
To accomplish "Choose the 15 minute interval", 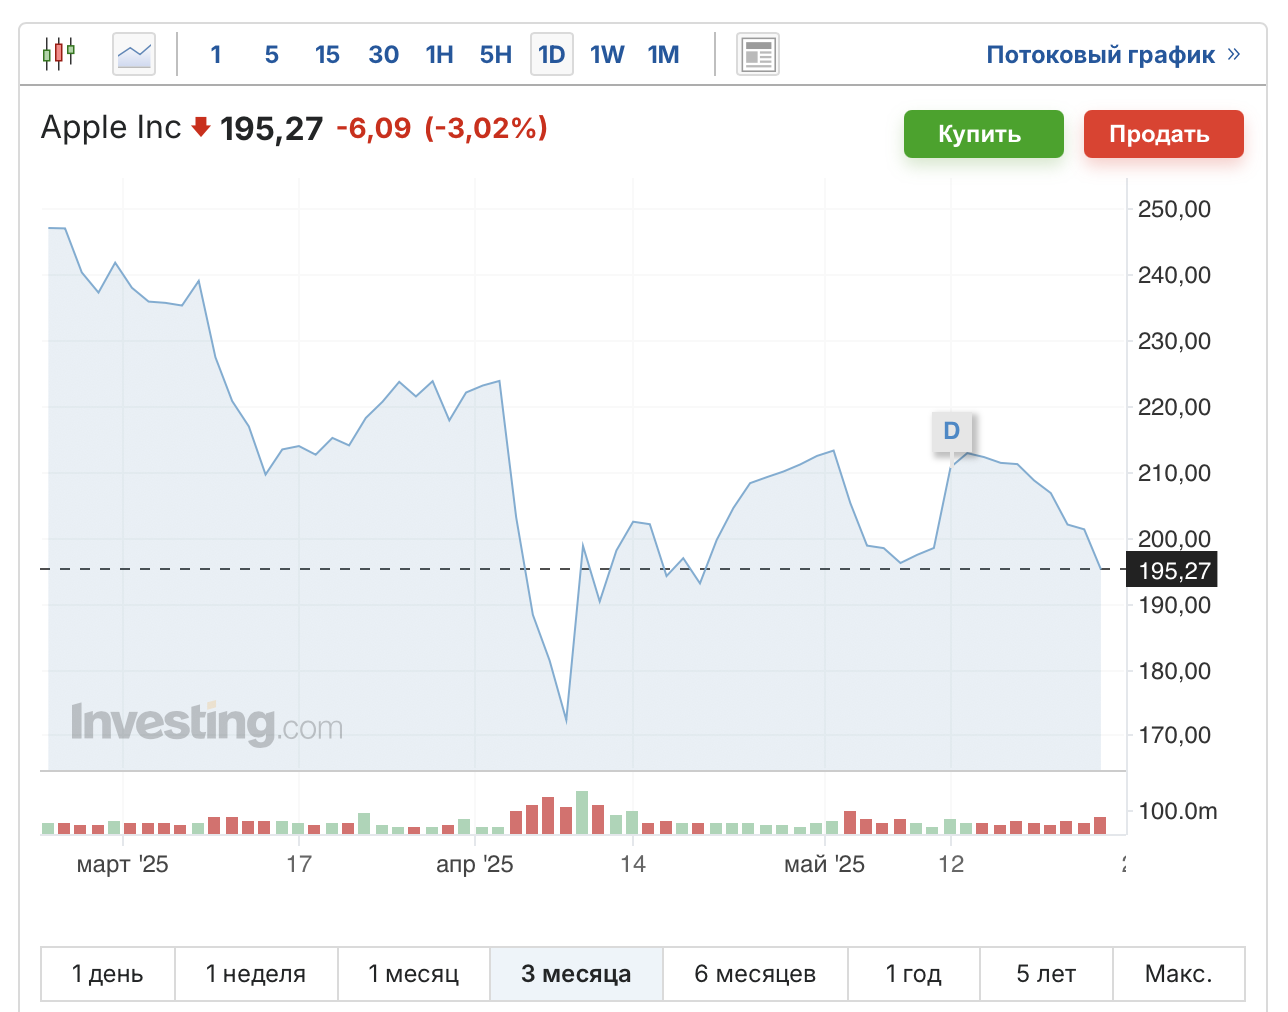I will (327, 54).
